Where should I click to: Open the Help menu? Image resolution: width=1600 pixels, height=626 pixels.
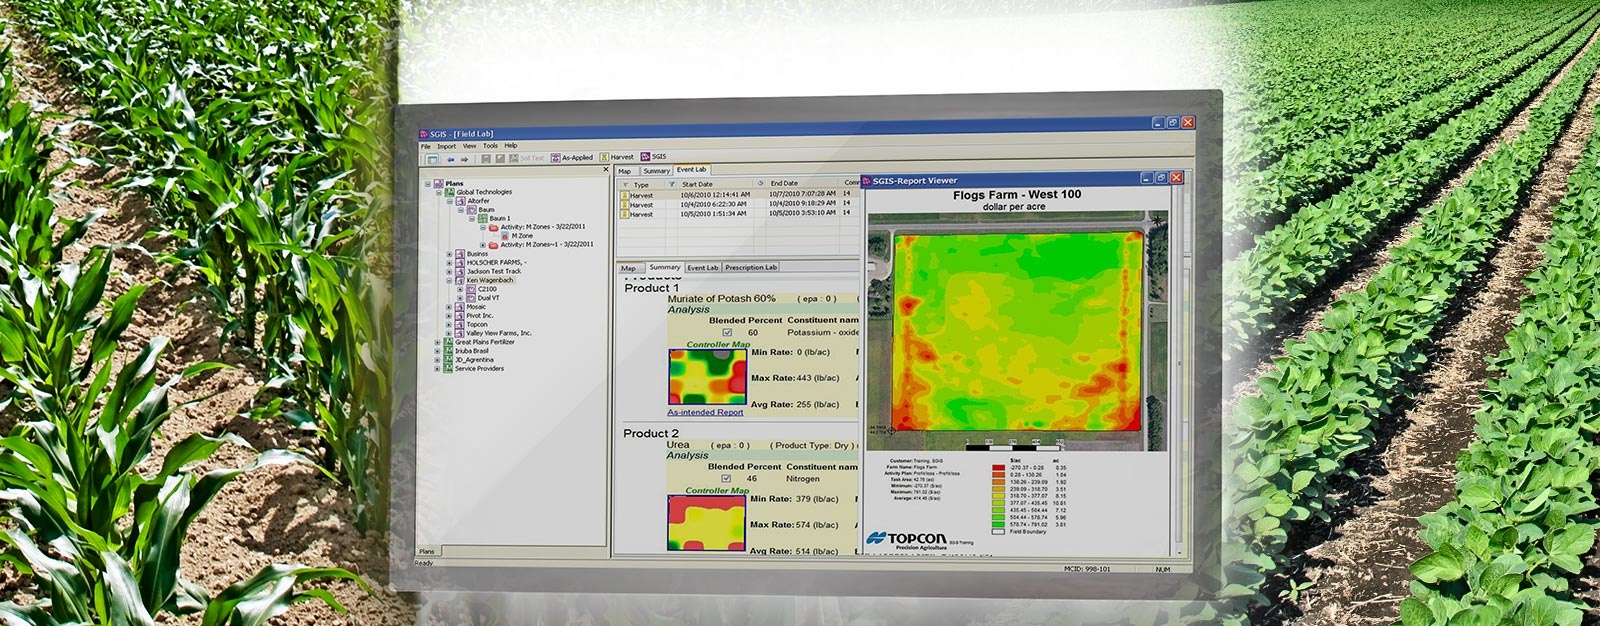pyautogui.click(x=511, y=146)
